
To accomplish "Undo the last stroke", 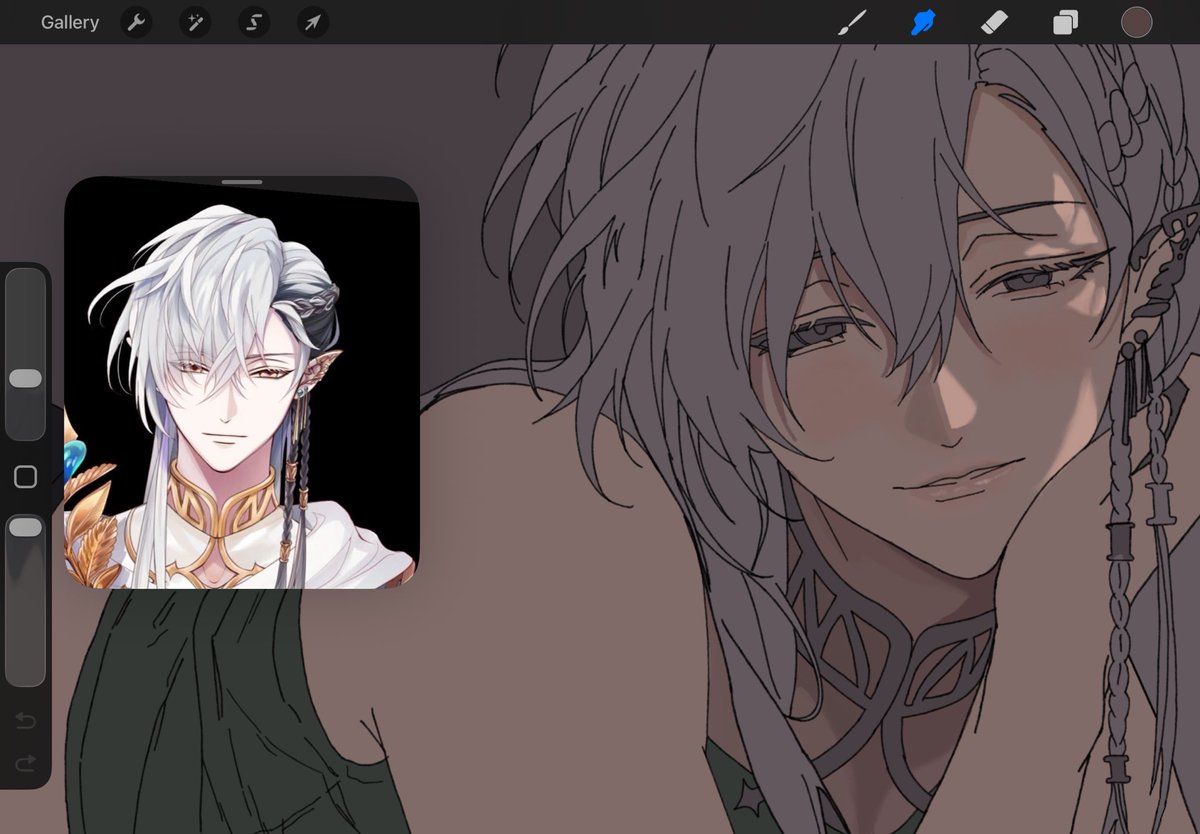I will [25, 721].
